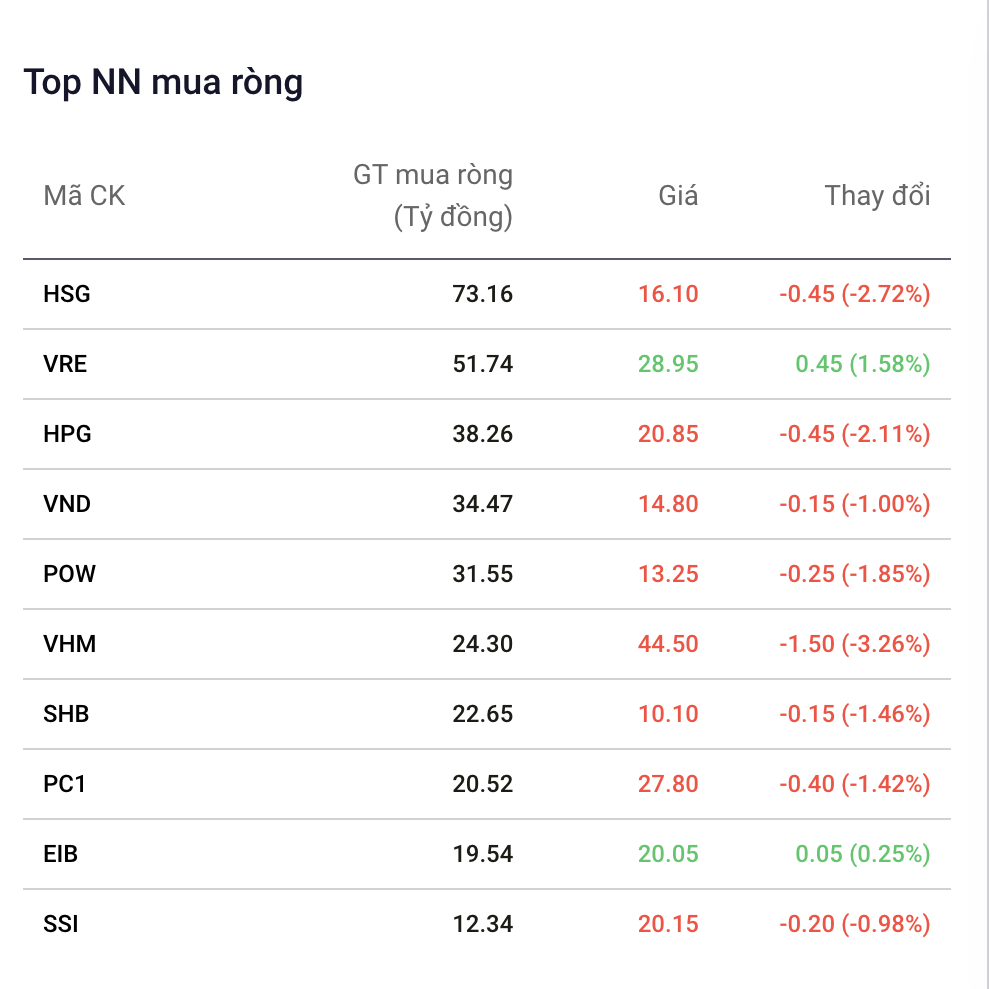Open the SSI stock code
Screen dimensions: 989x989
click(61, 924)
